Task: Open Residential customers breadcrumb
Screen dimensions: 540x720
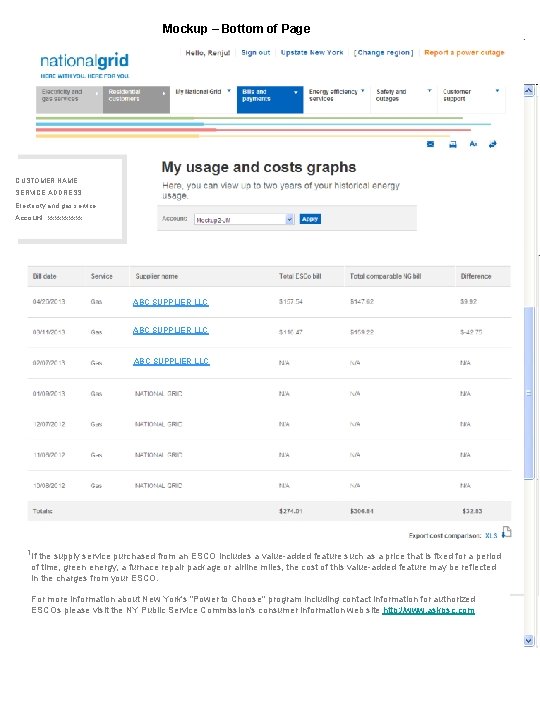Action: (x=136, y=99)
